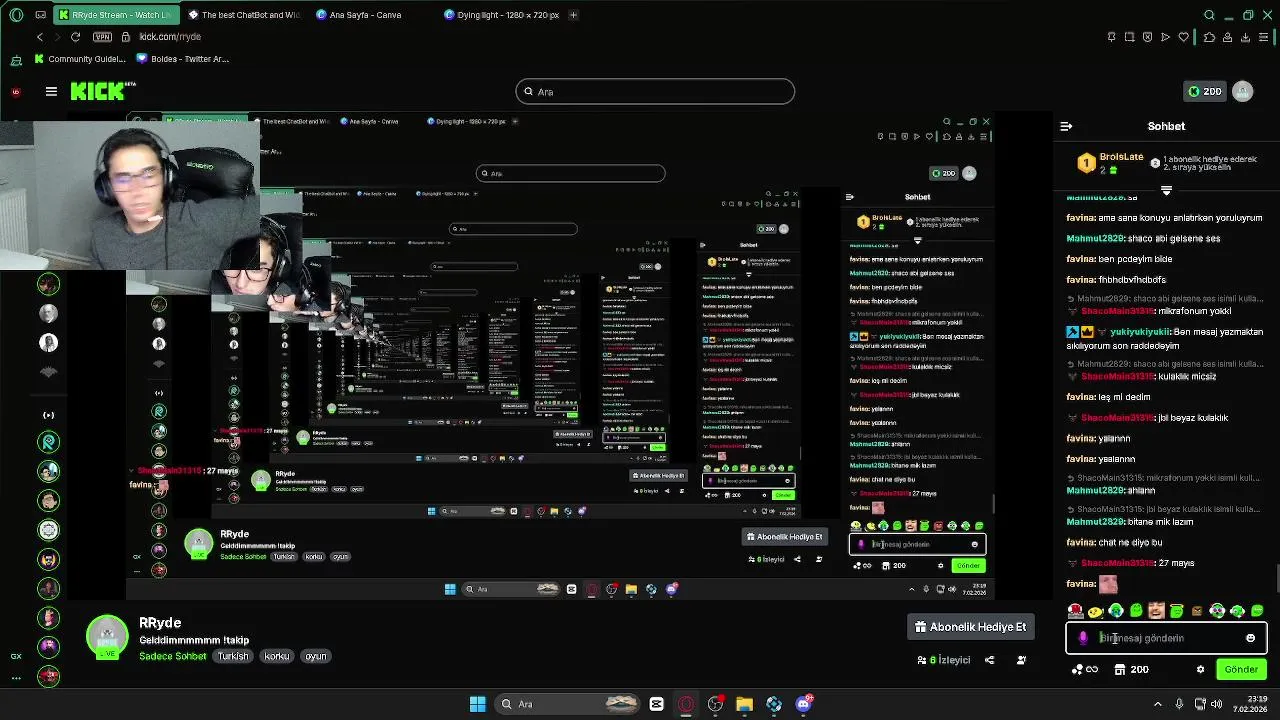This screenshot has height=720, width=1280.
Task: Click 'Abonelik Hediye Et' gift button
Action: click(x=970, y=627)
